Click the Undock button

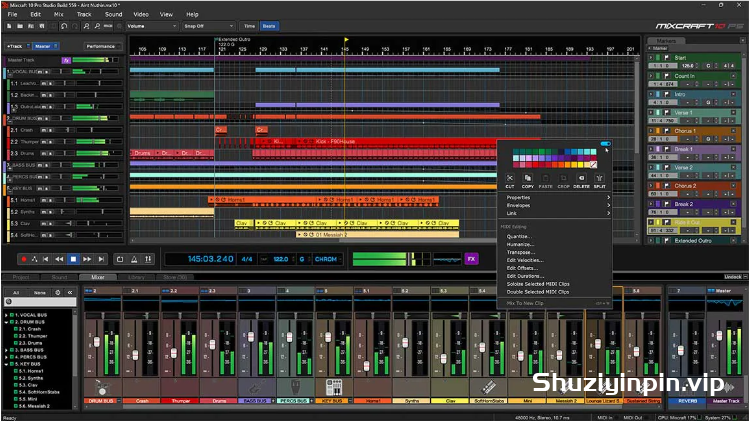point(733,277)
